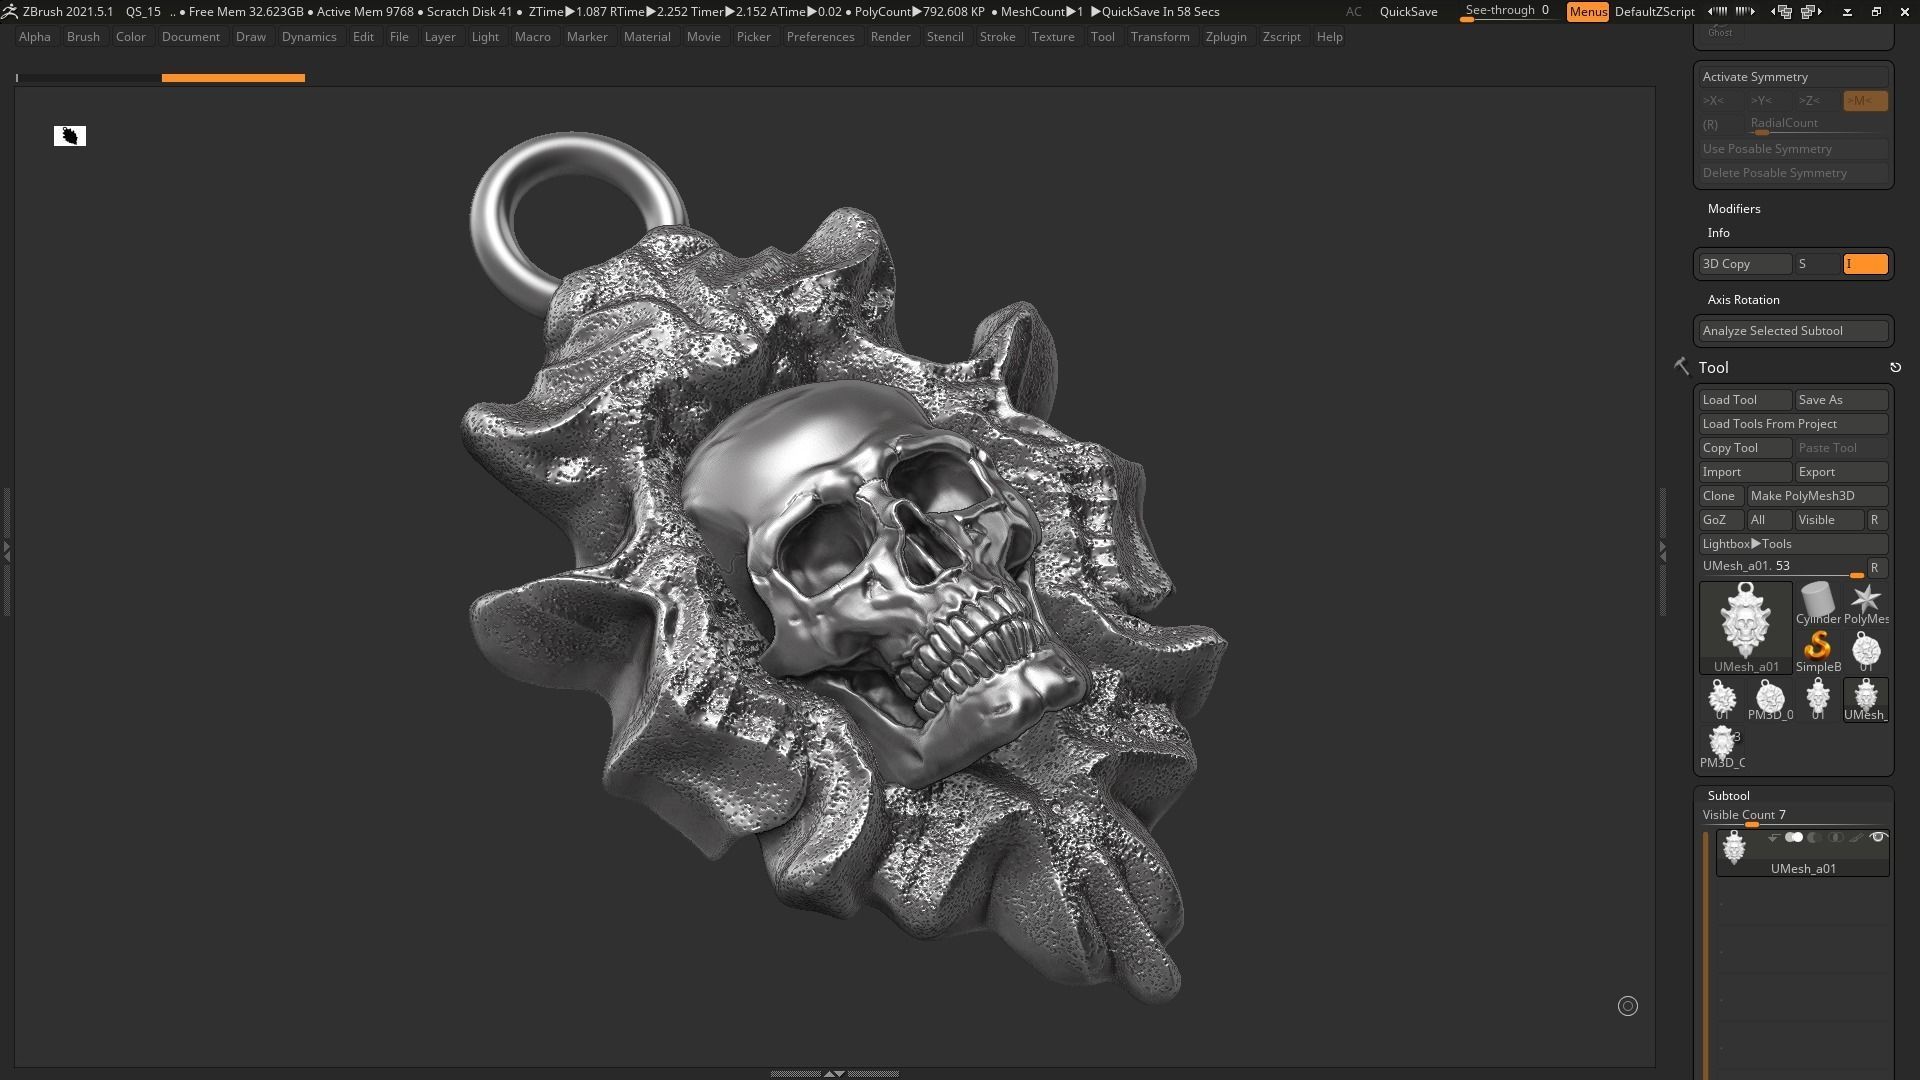Image resolution: width=1920 pixels, height=1080 pixels.
Task: Click the UMesh_a01. 53 item slider
Action: coord(1782,568)
